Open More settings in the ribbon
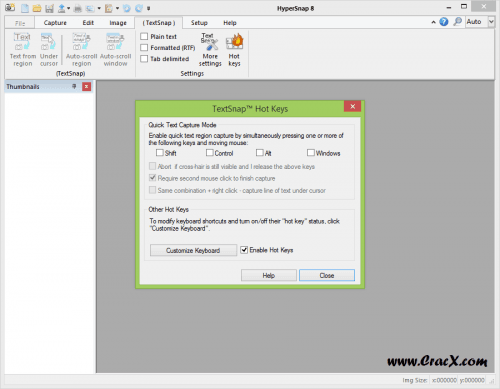500x389 pixels. click(210, 49)
